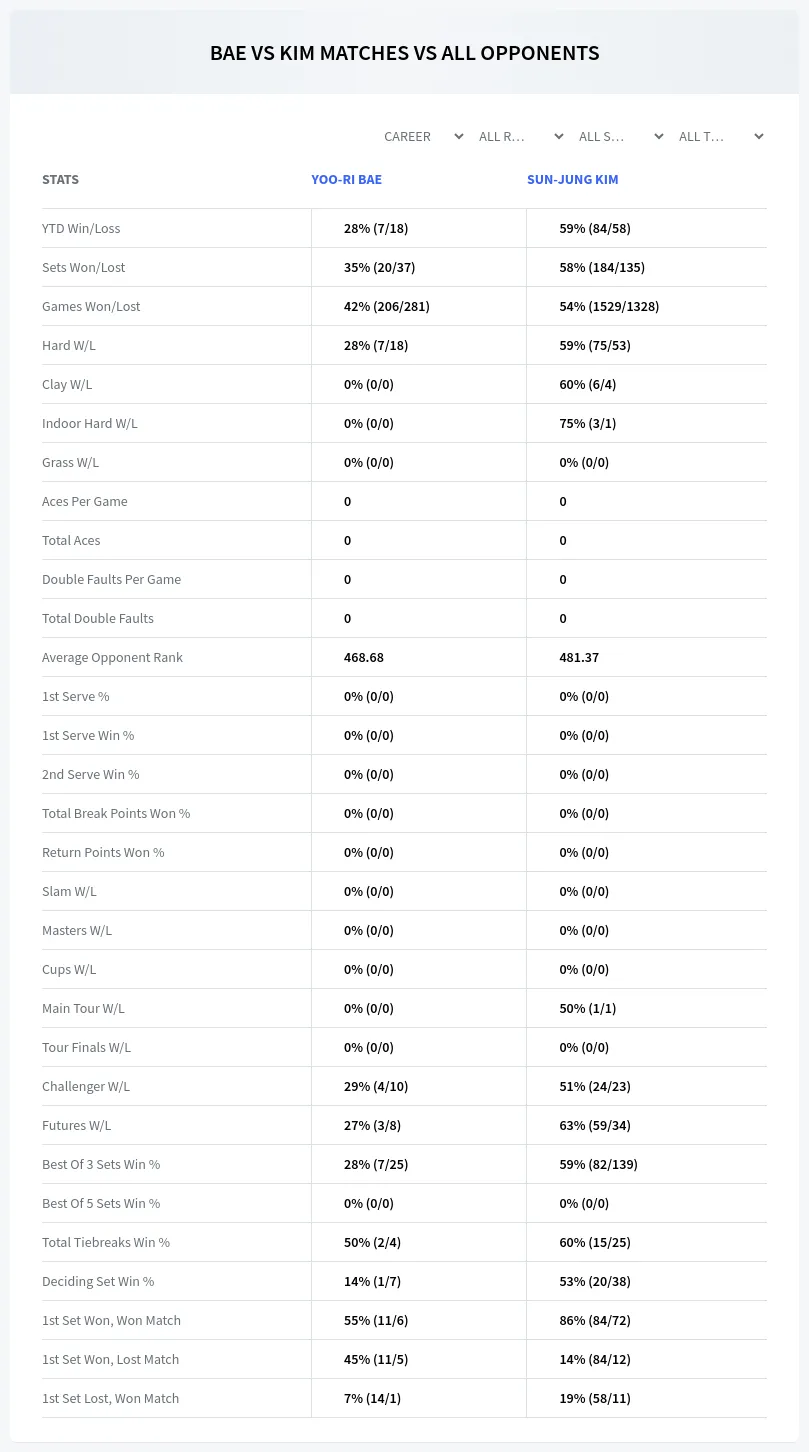Click the STATS column header
Screen dimensions: 809x1452
point(60,180)
